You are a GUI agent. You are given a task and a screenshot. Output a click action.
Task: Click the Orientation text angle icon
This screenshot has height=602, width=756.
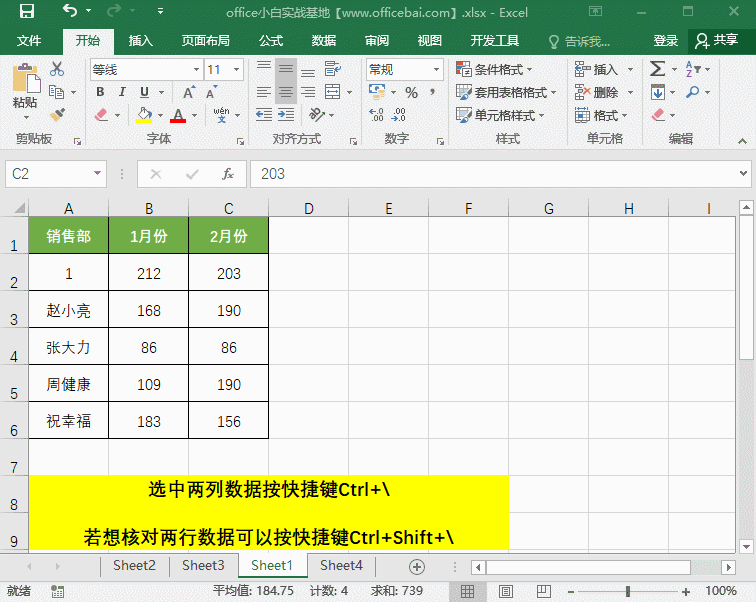point(316,115)
